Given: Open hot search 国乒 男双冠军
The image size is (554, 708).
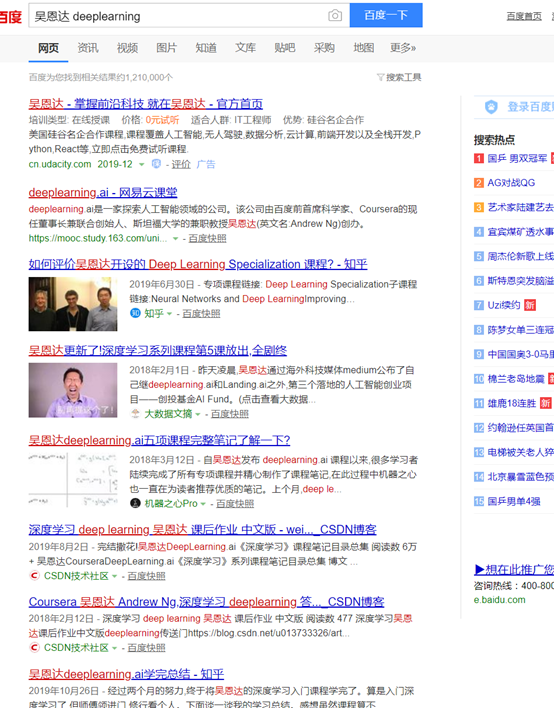Looking at the screenshot, I should pyautogui.click(x=517, y=158).
